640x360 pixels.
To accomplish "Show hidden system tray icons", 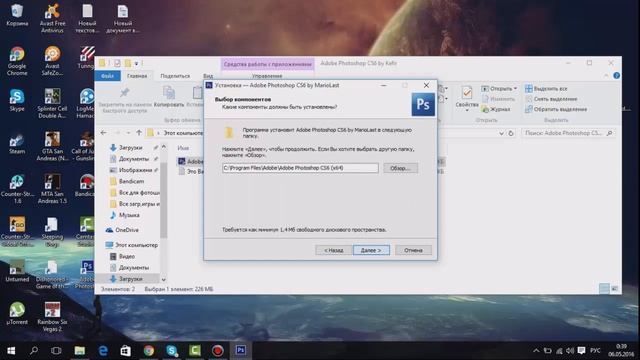I will click(536, 351).
